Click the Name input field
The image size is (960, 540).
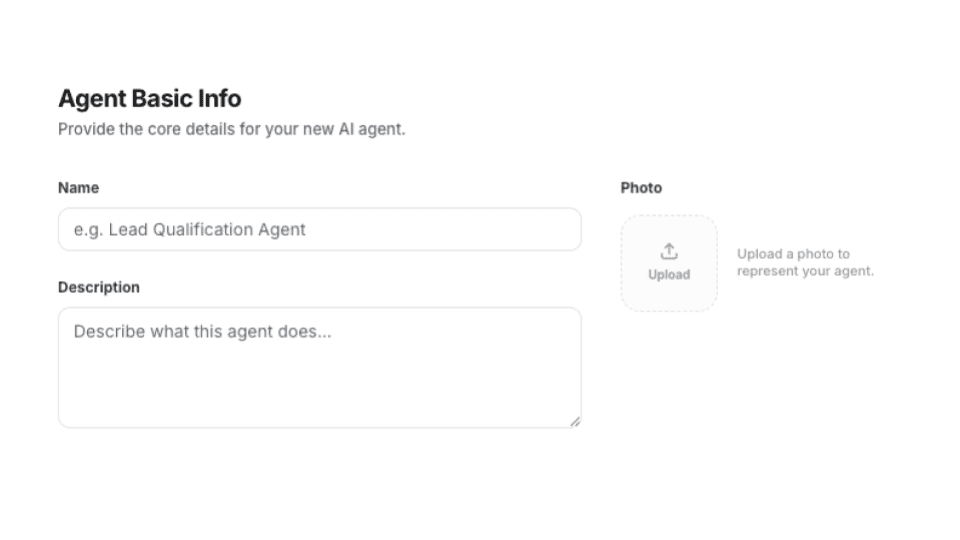tap(319, 229)
